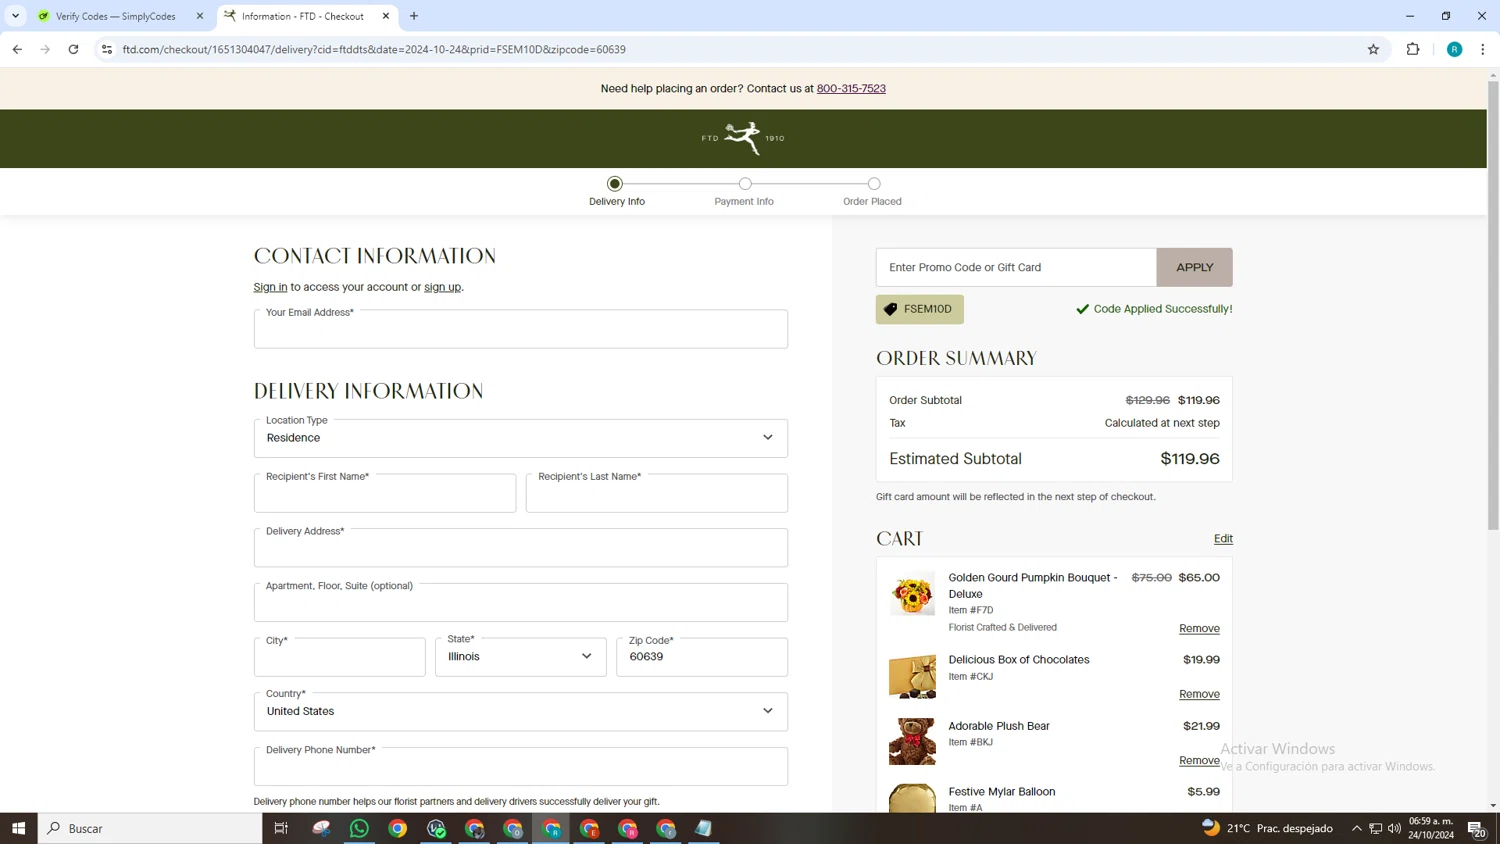The image size is (1500, 844).
Task: Focus the Recipient's Last Name field
Action: (x=657, y=493)
